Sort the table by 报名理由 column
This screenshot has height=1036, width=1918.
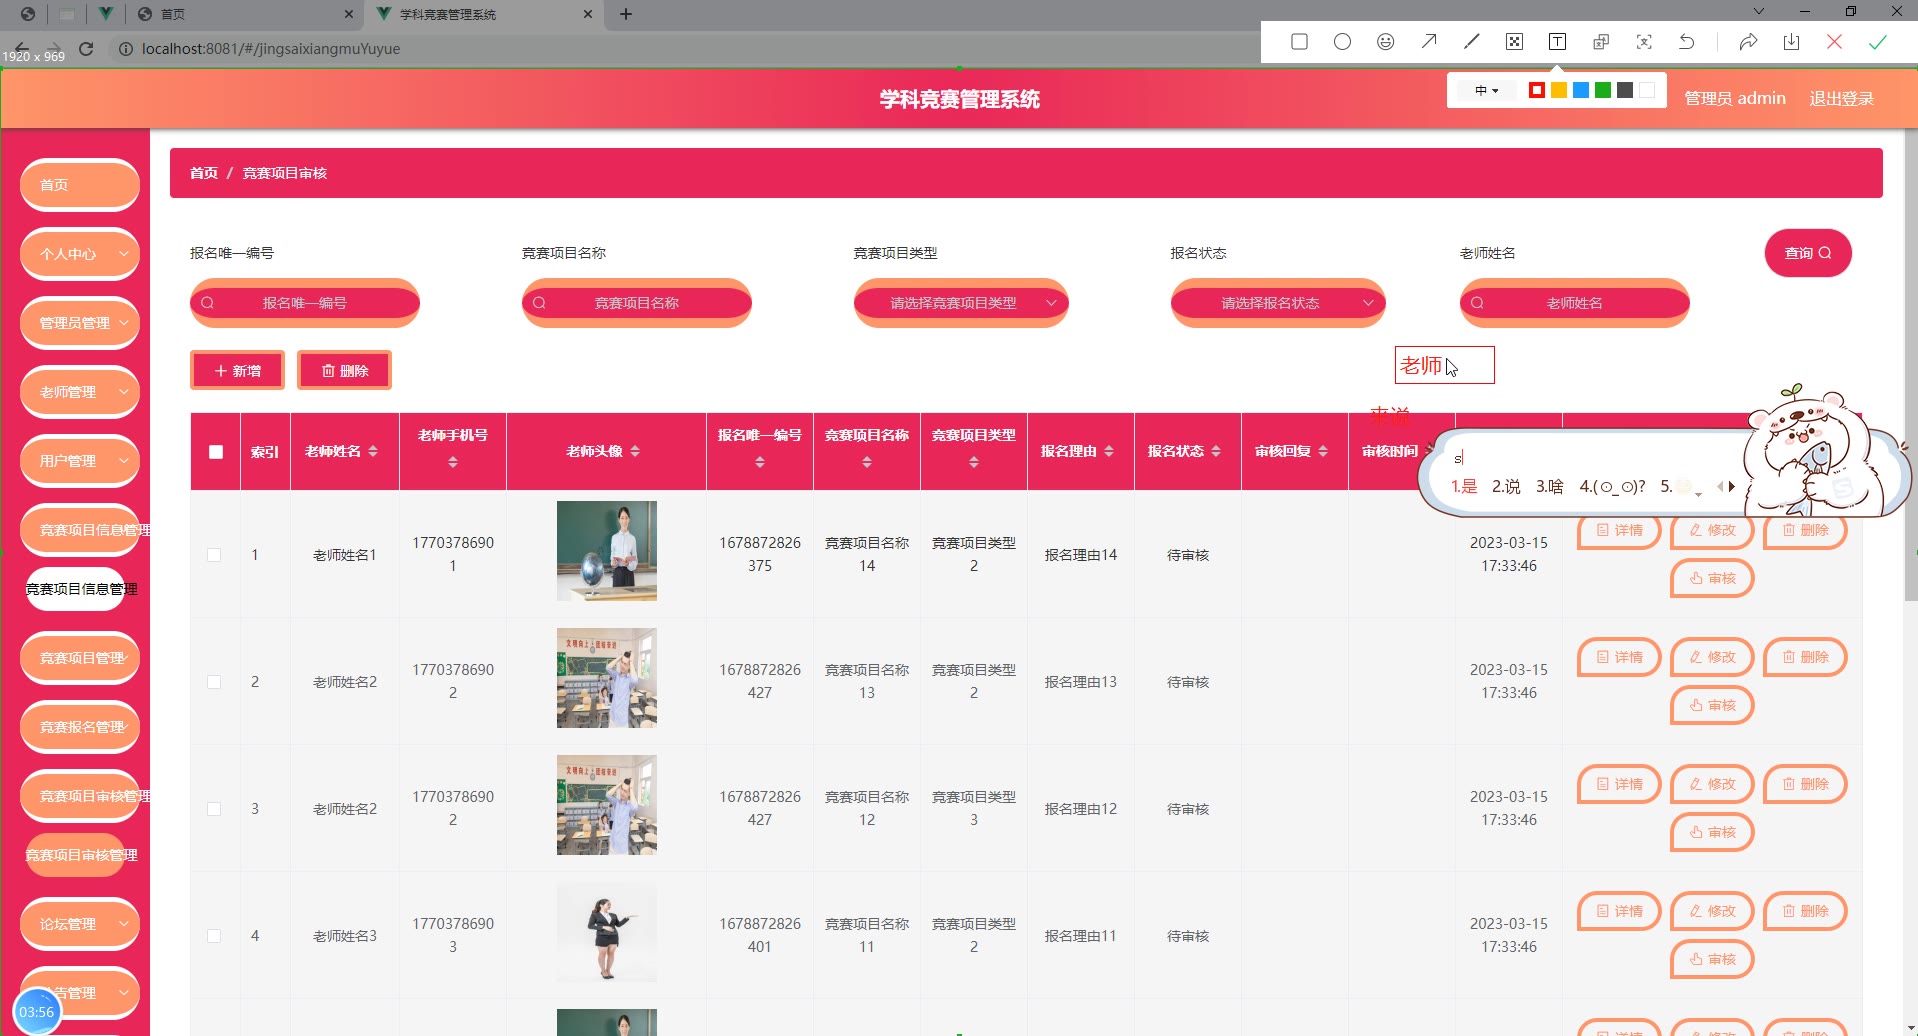[x=1109, y=452]
